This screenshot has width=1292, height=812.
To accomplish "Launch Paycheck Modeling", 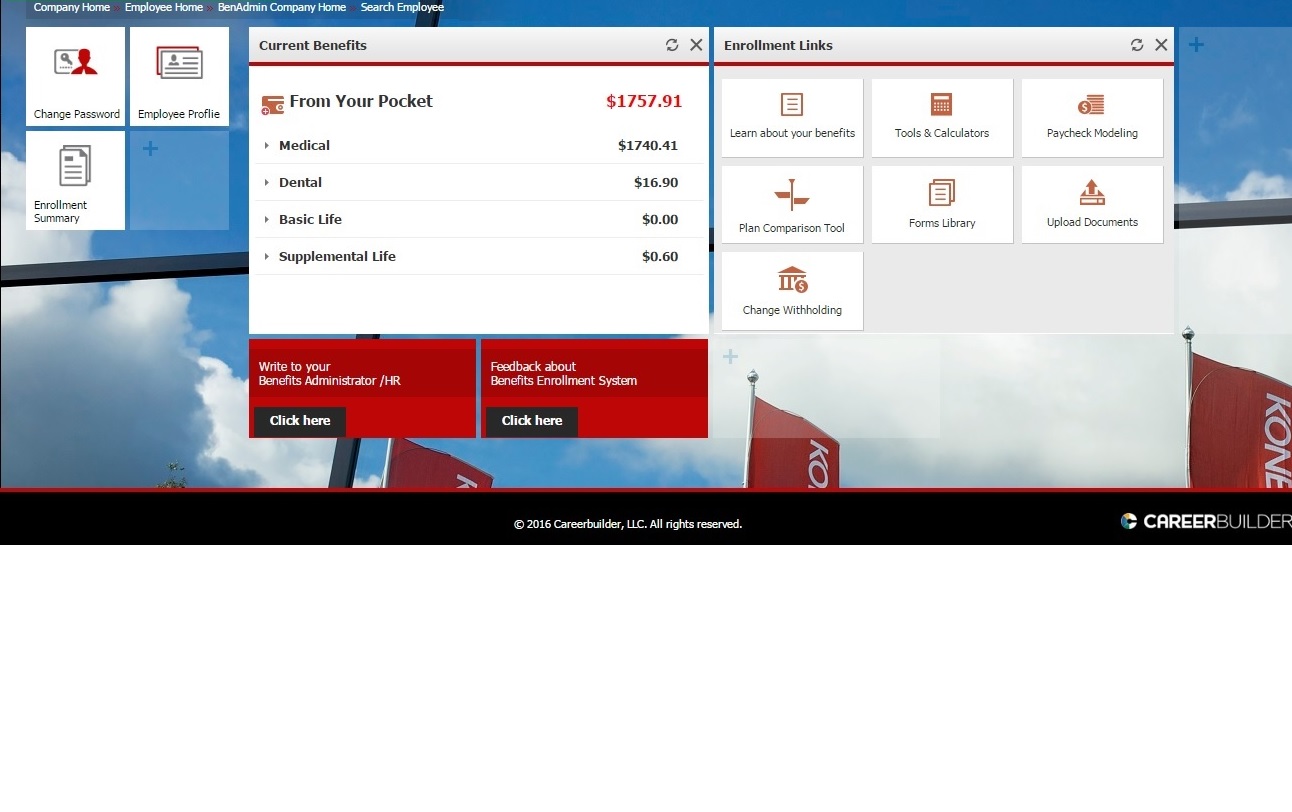I will 1092,118.
